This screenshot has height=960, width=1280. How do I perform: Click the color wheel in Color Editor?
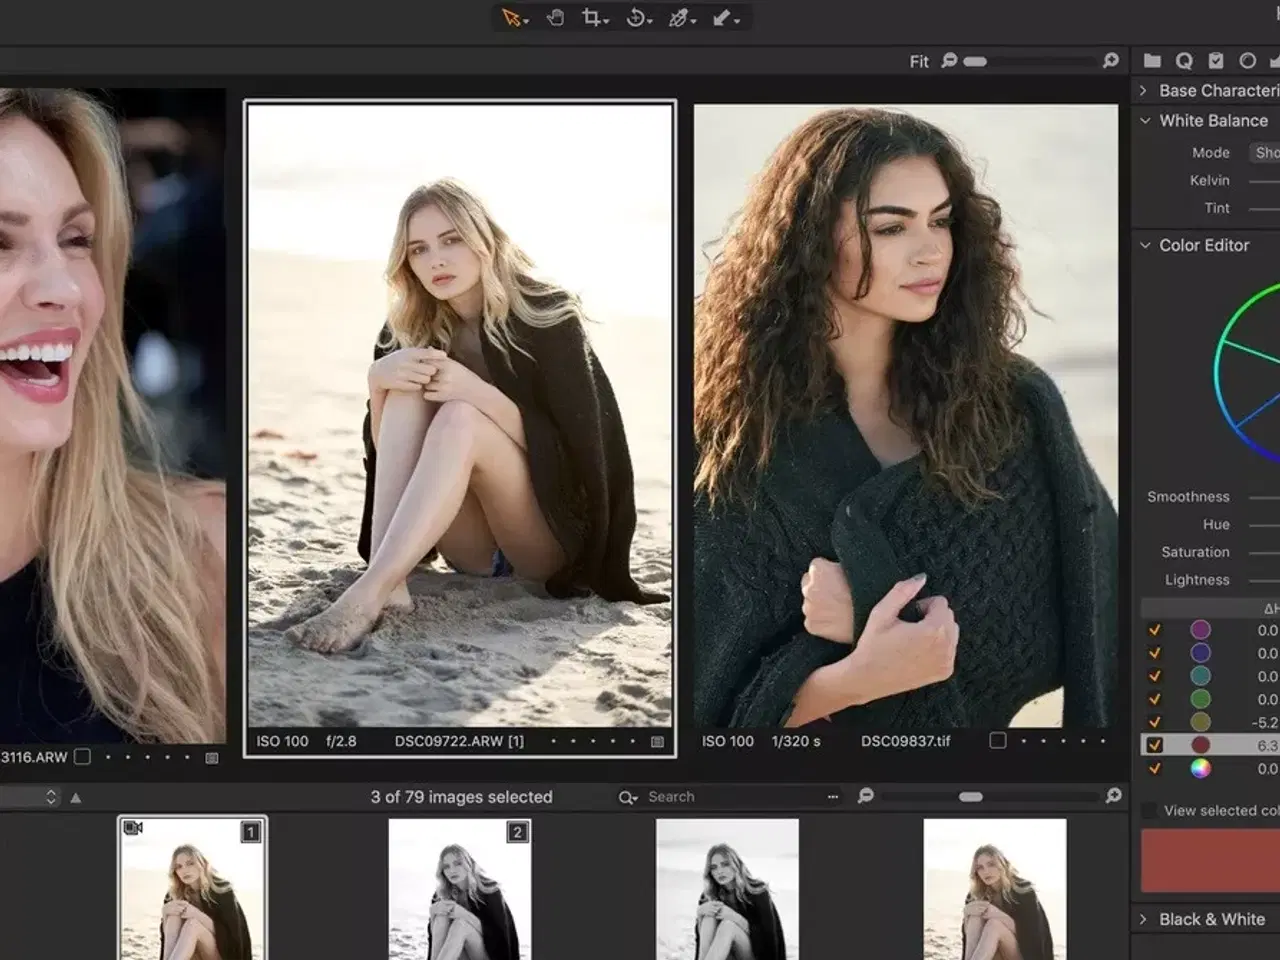coord(1247,372)
